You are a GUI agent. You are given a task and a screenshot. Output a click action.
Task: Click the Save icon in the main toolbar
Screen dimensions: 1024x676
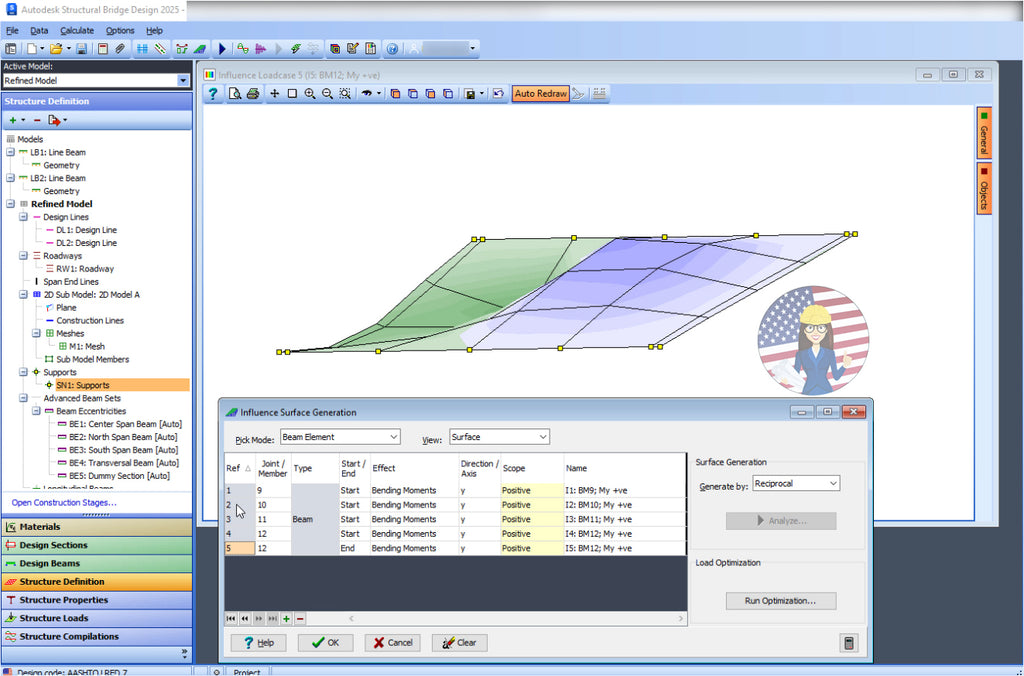tap(81, 48)
